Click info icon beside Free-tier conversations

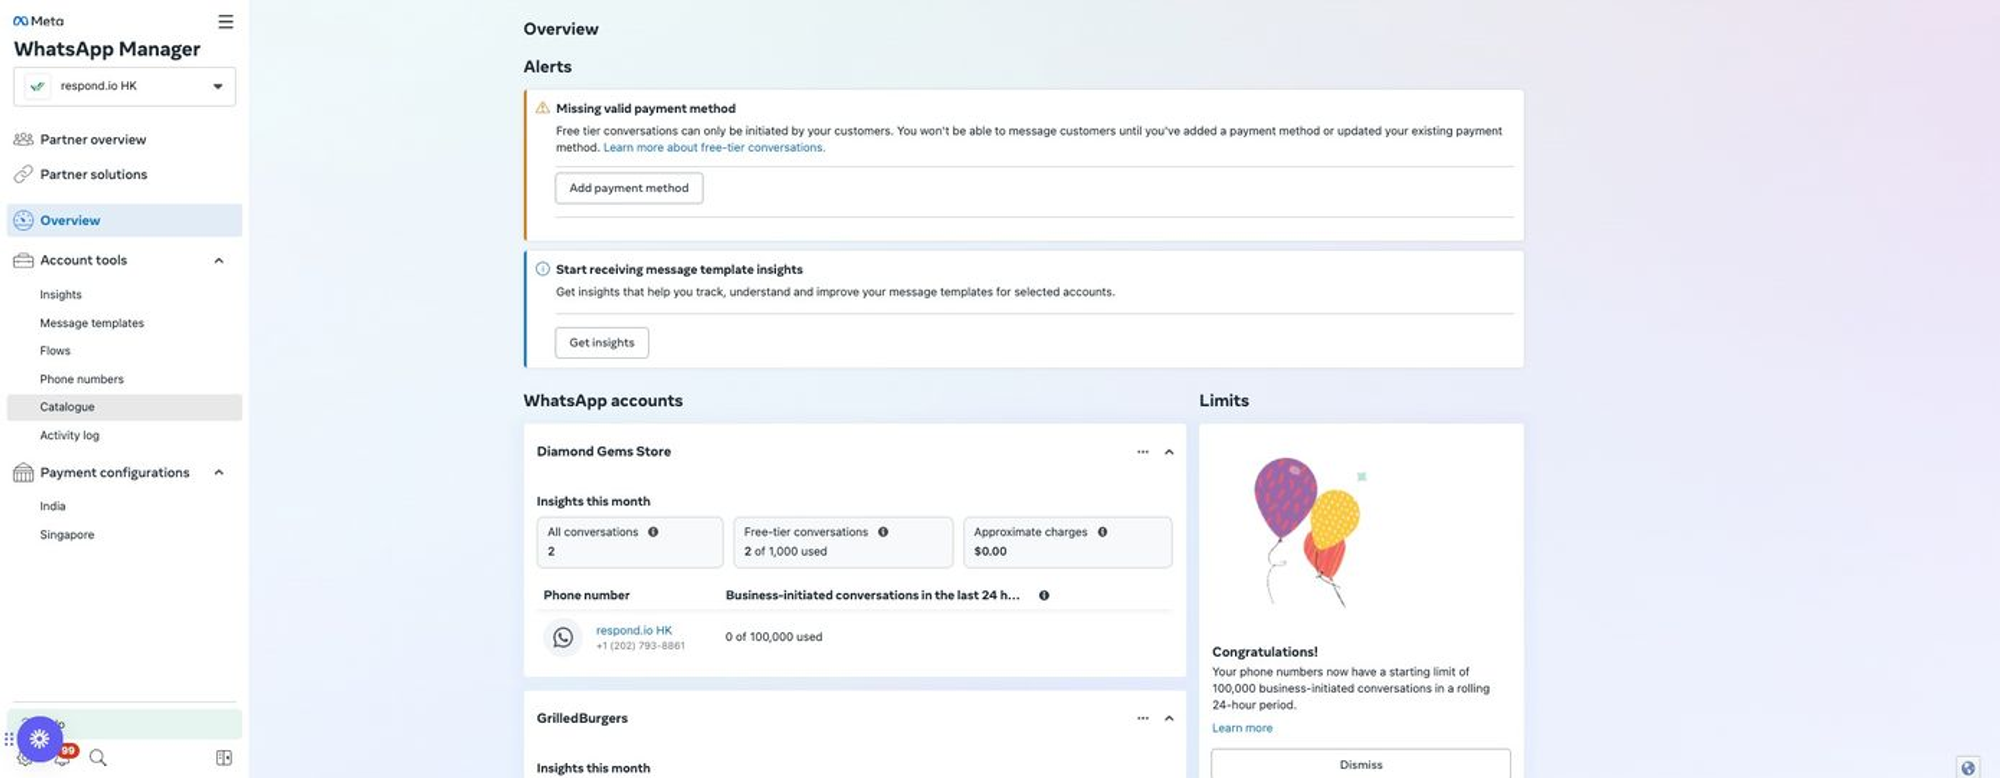click(x=883, y=532)
